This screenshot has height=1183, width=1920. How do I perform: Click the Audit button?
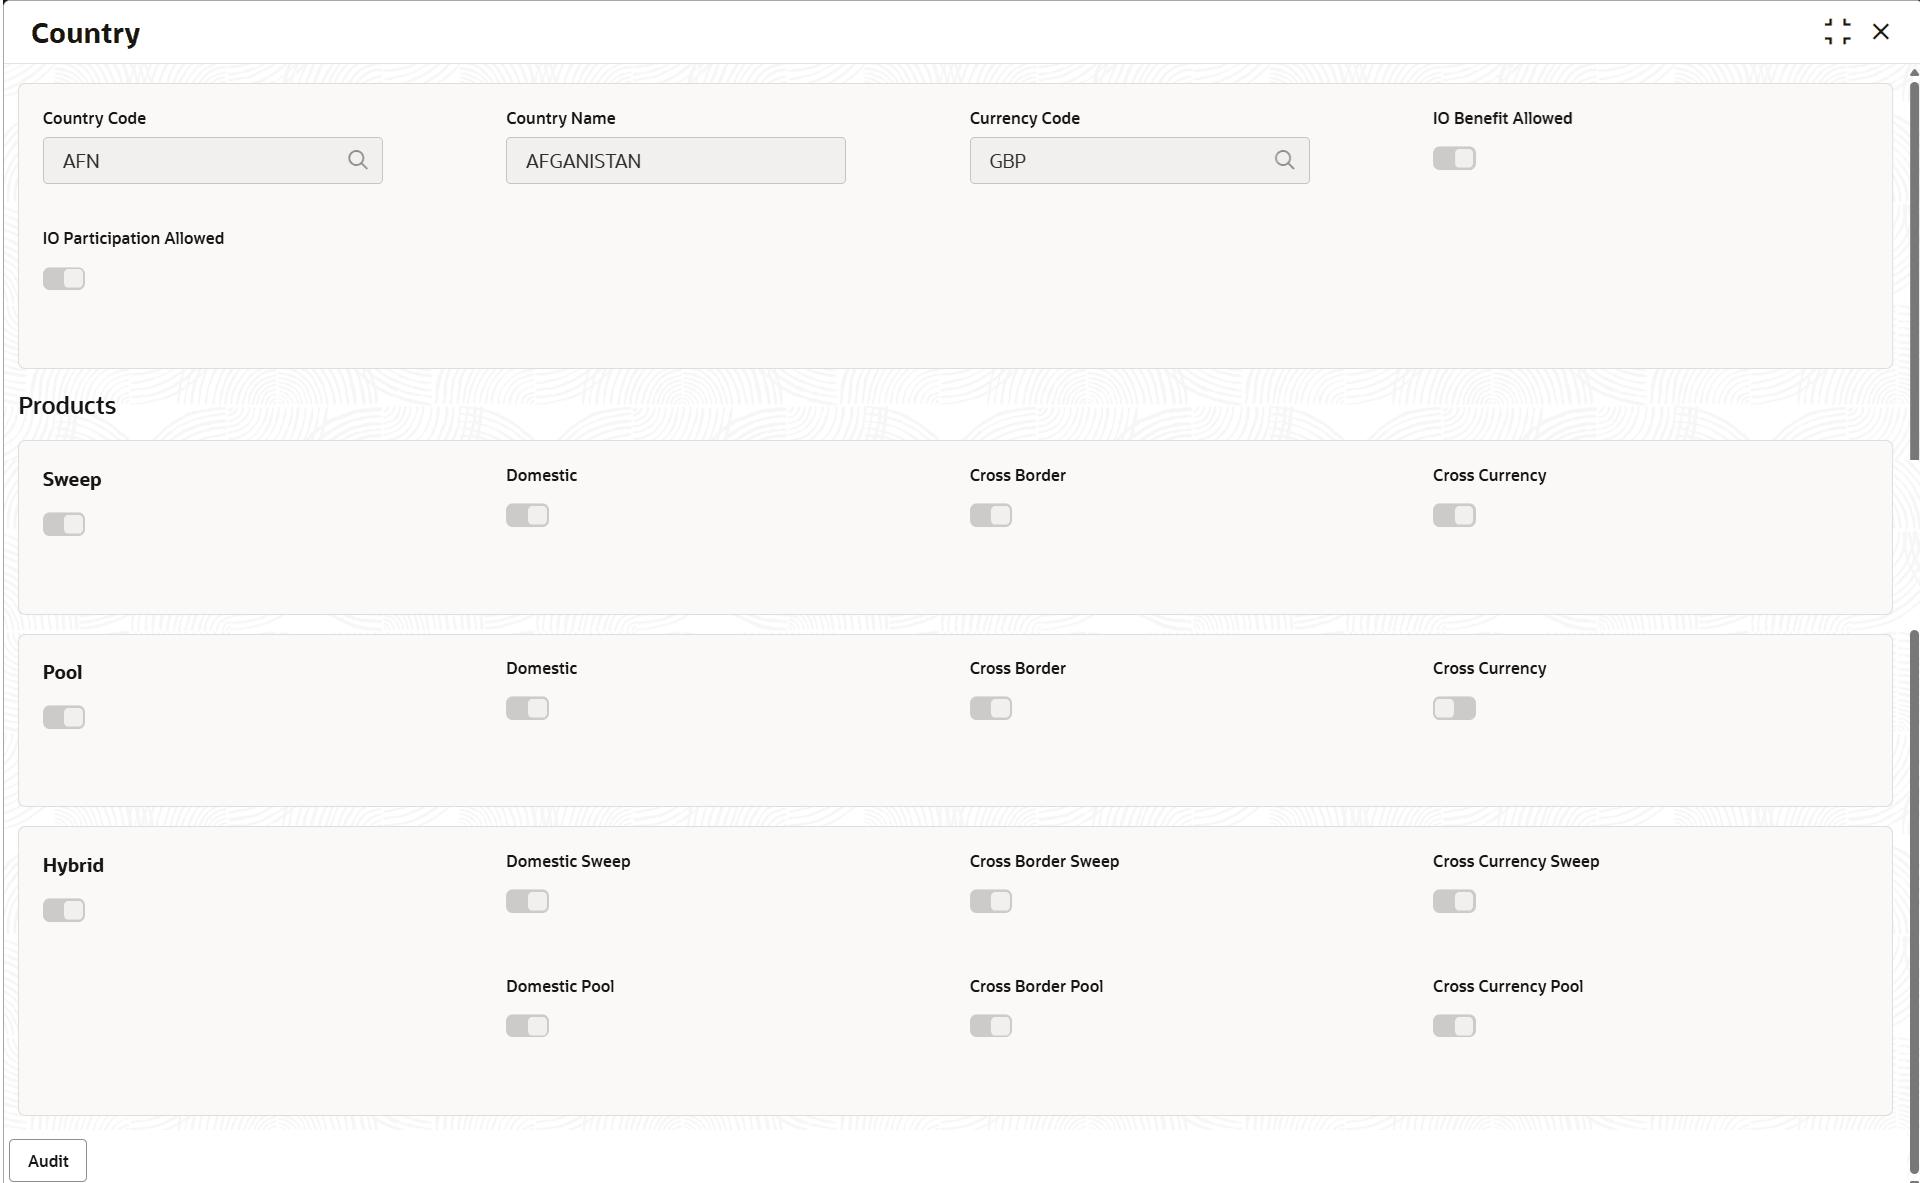[x=48, y=1160]
